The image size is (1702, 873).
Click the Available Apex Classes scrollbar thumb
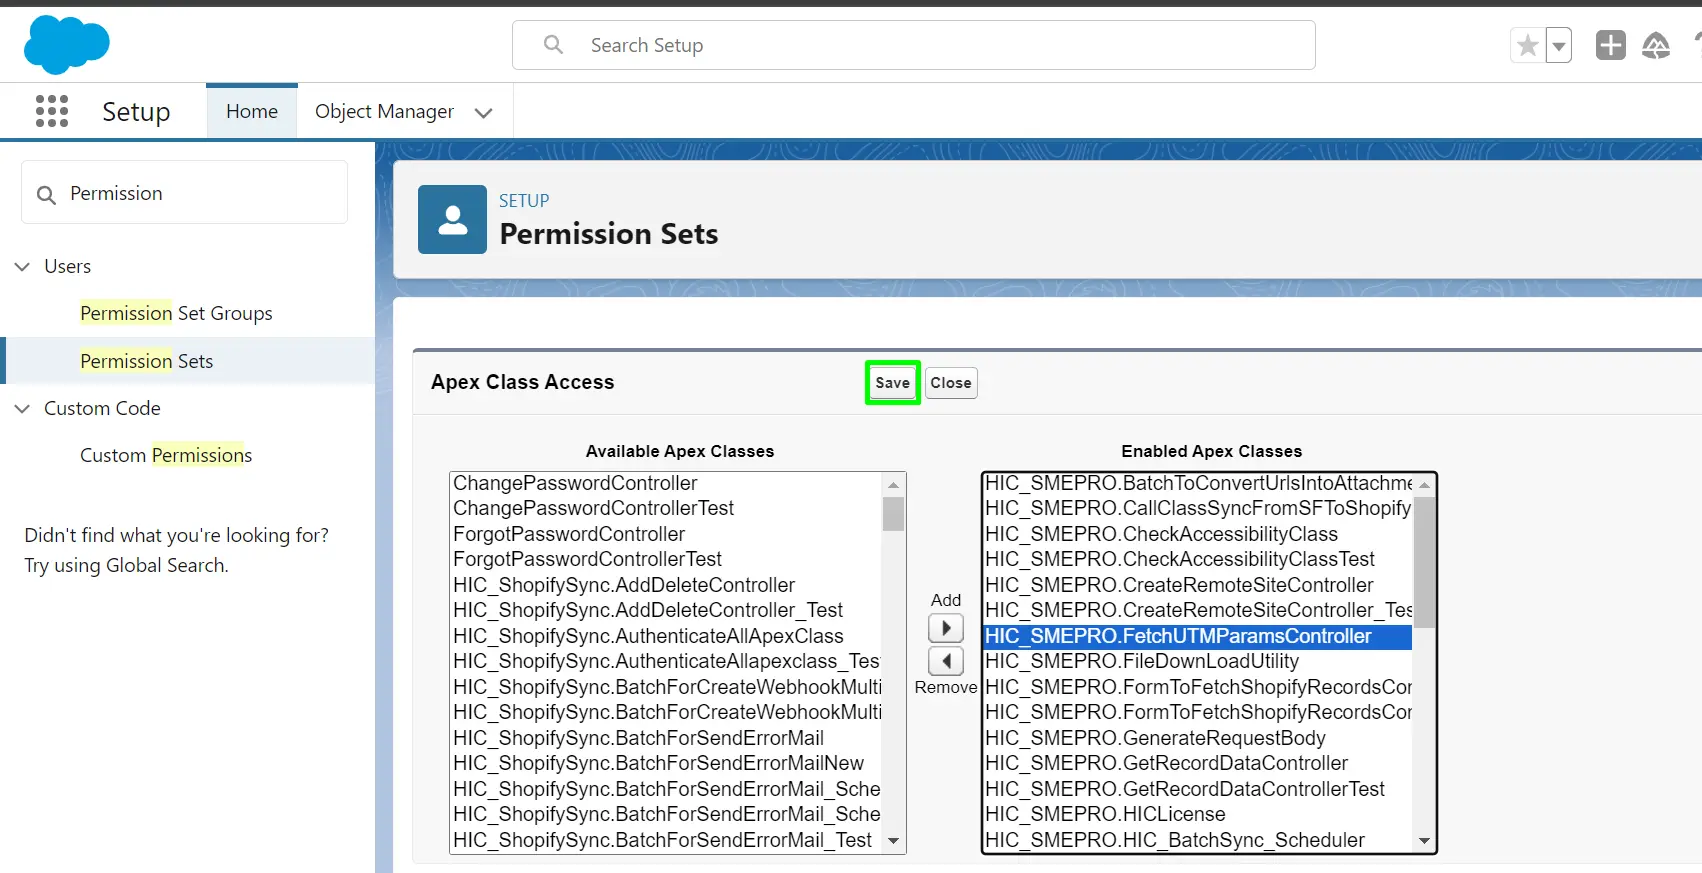coord(893,513)
